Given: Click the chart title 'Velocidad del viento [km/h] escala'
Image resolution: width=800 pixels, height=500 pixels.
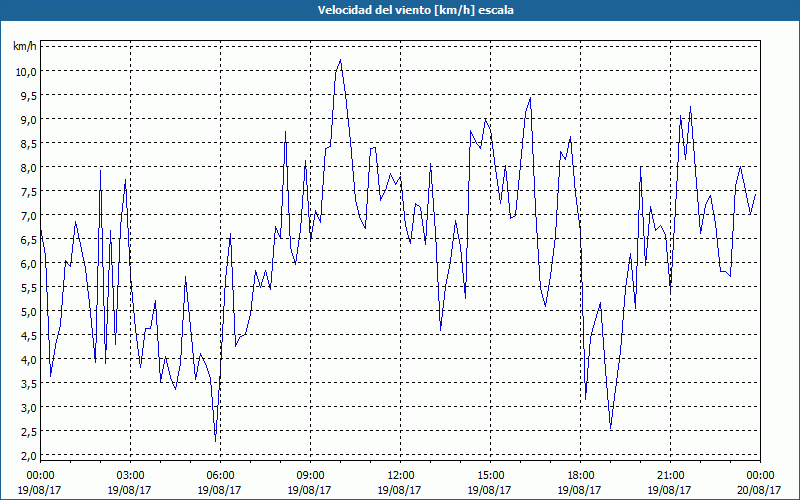Looking at the screenshot, I should 415,10.
